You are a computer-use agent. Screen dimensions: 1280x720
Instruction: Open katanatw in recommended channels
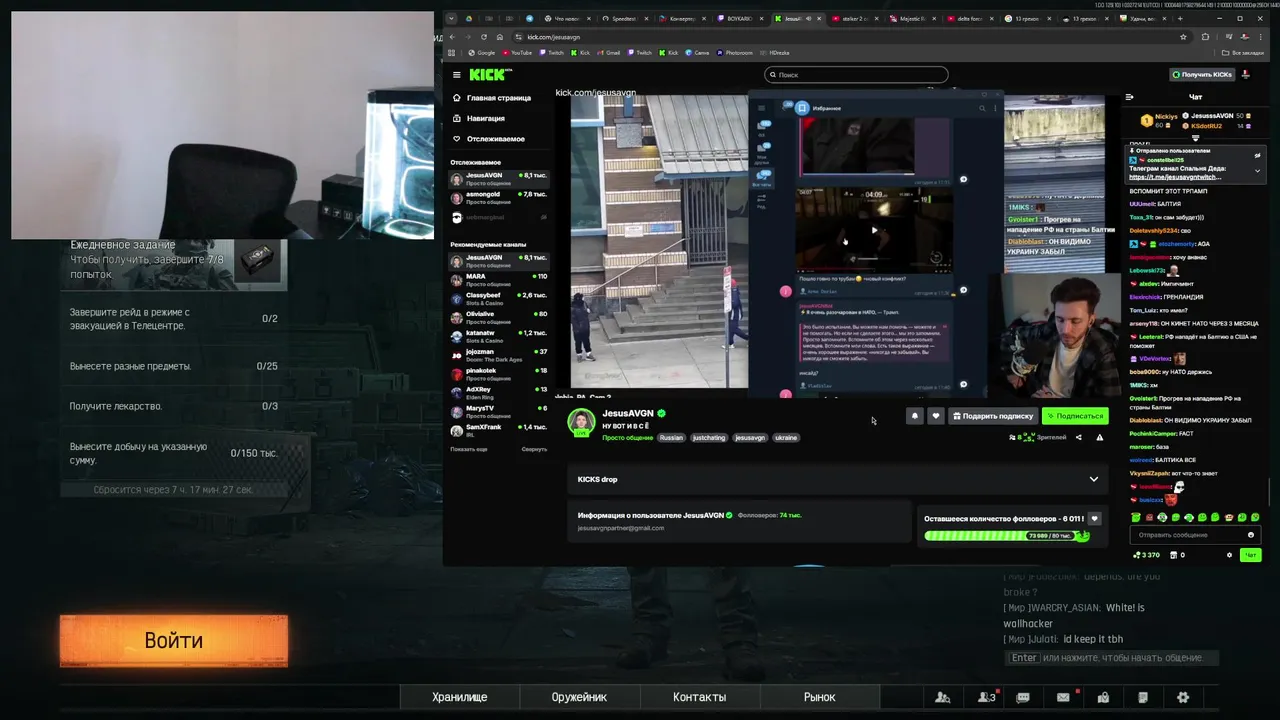(x=498, y=336)
